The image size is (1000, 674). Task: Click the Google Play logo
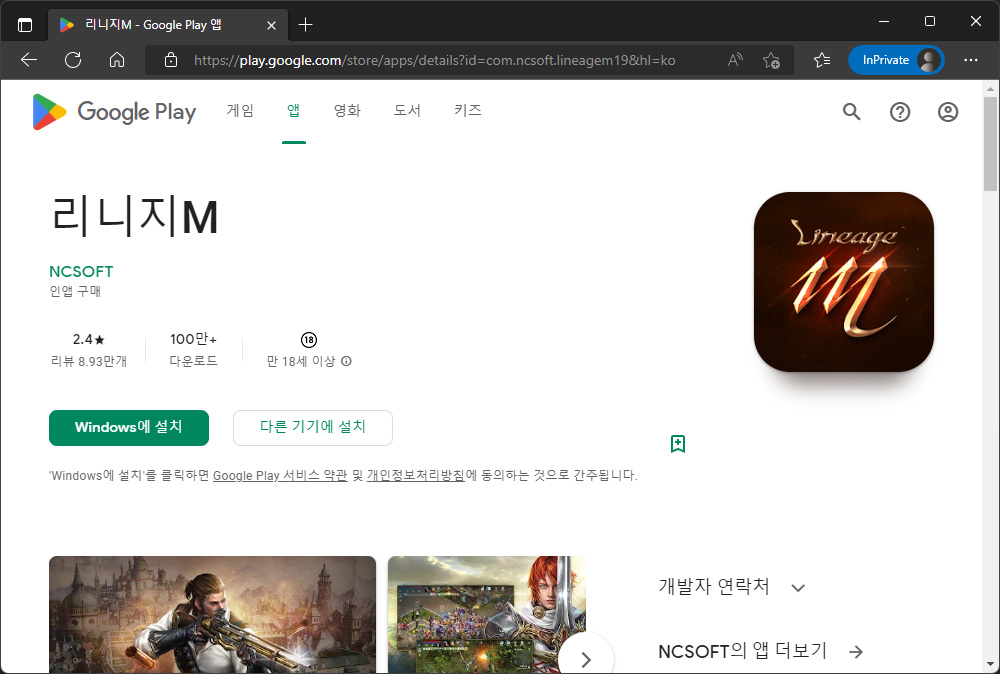point(114,112)
